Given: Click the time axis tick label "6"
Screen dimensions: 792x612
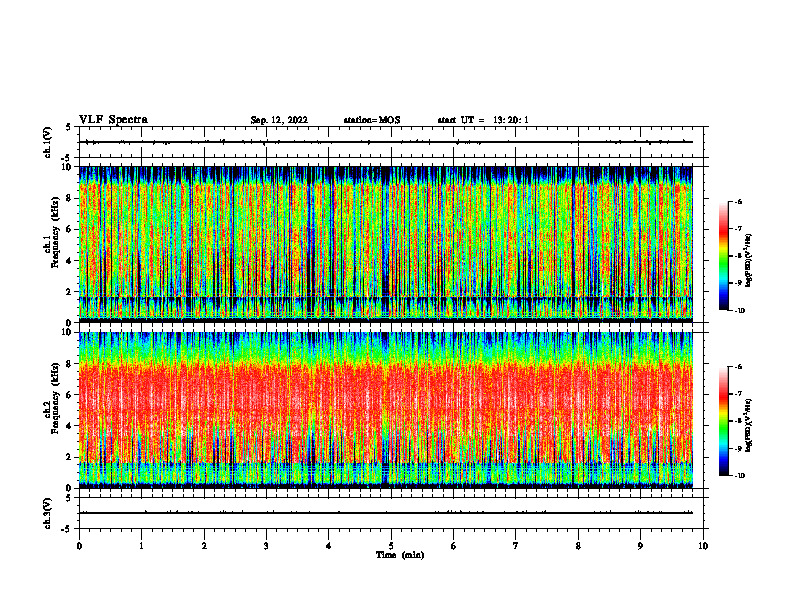Looking at the screenshot, I should pyautogui.click(x=454, y=546).
